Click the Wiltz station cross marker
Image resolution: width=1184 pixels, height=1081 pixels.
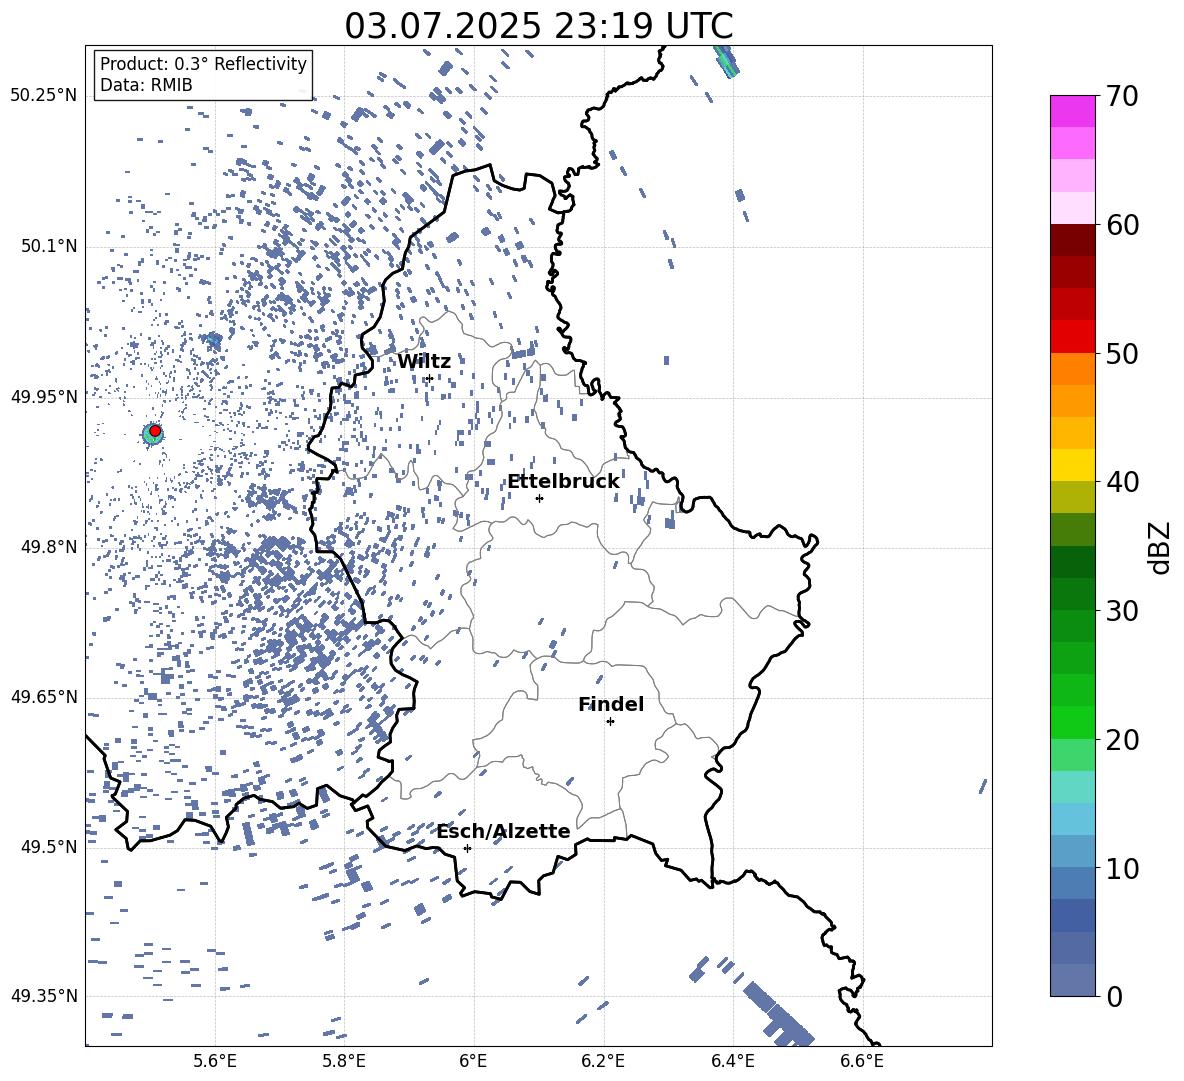click(x=430, y=378)
